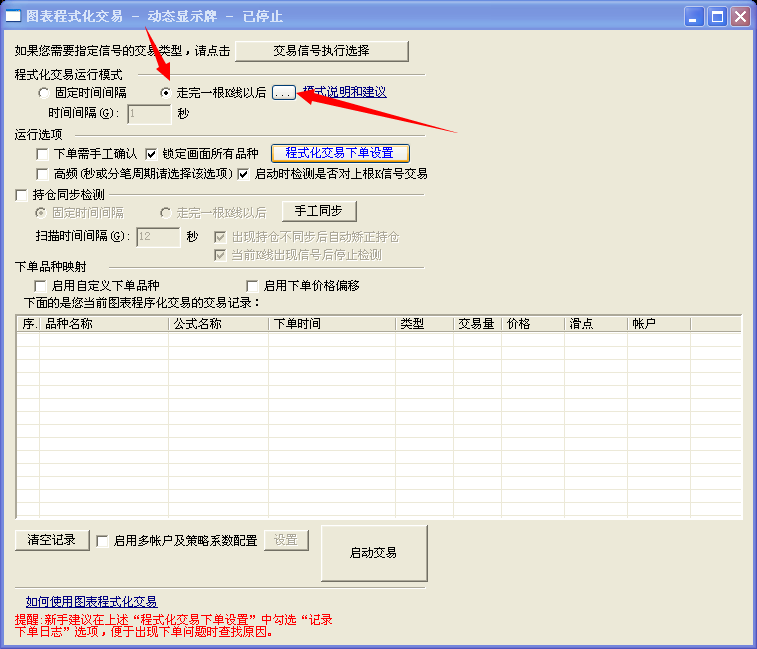Minimize the 图表程式化交易 window

click(694, 16)
